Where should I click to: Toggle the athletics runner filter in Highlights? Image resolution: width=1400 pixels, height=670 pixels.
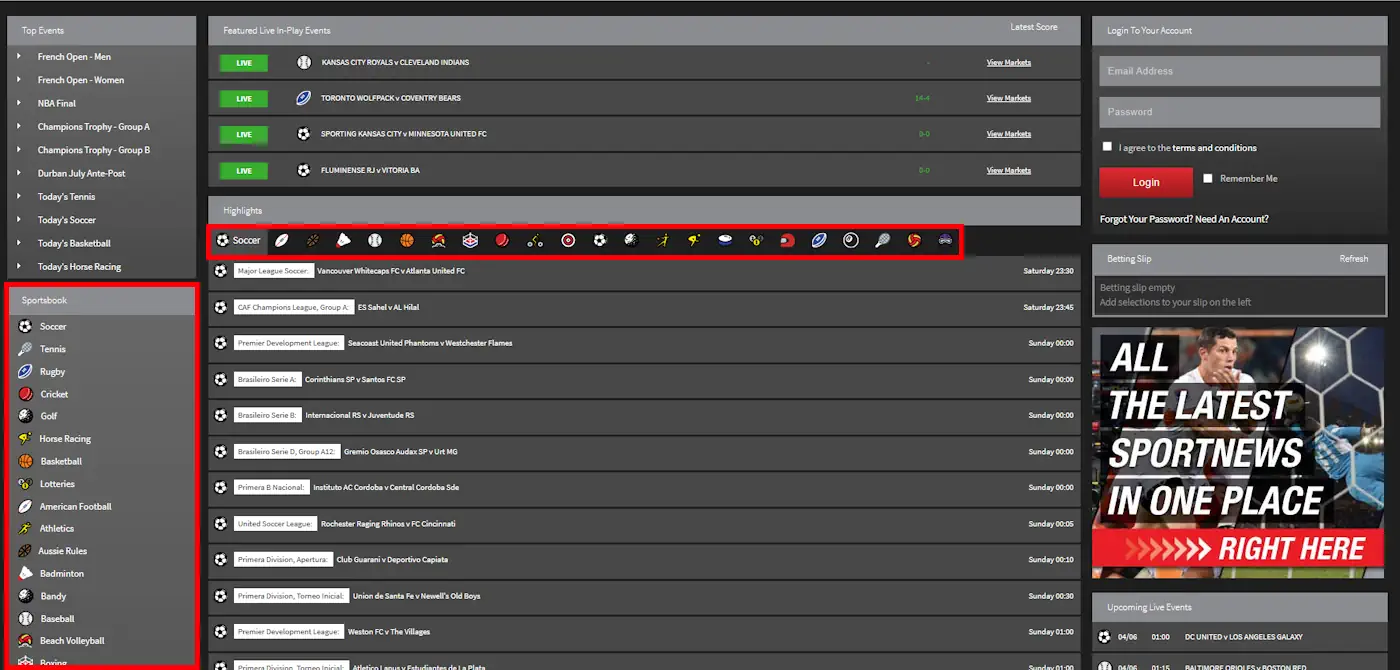tap(663, 240)
